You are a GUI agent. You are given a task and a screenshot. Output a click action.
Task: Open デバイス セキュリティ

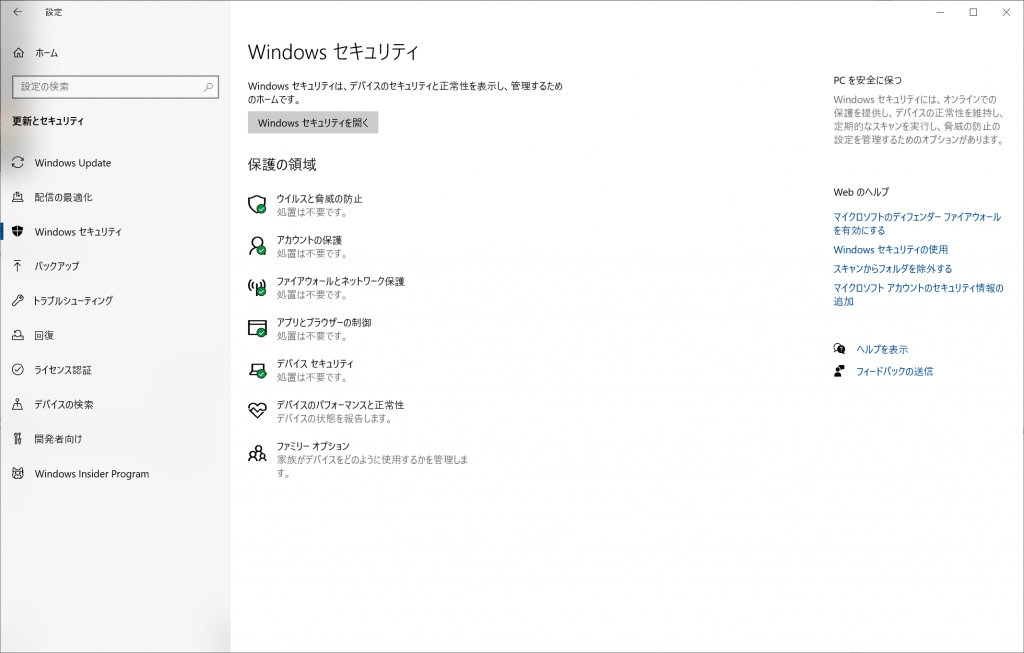(315, 363)
